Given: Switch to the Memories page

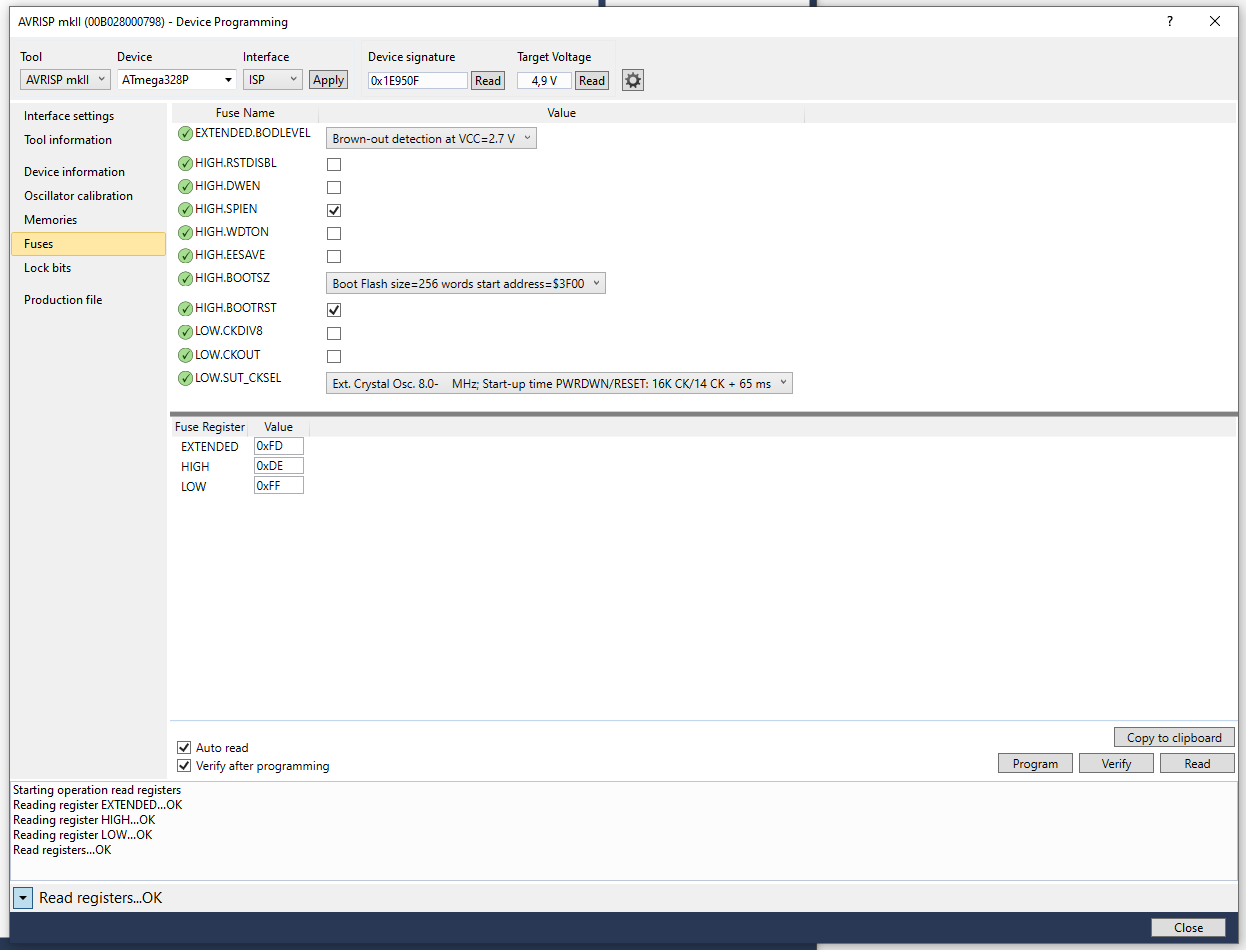Looking at the screenshot, I should coord(51,220).
